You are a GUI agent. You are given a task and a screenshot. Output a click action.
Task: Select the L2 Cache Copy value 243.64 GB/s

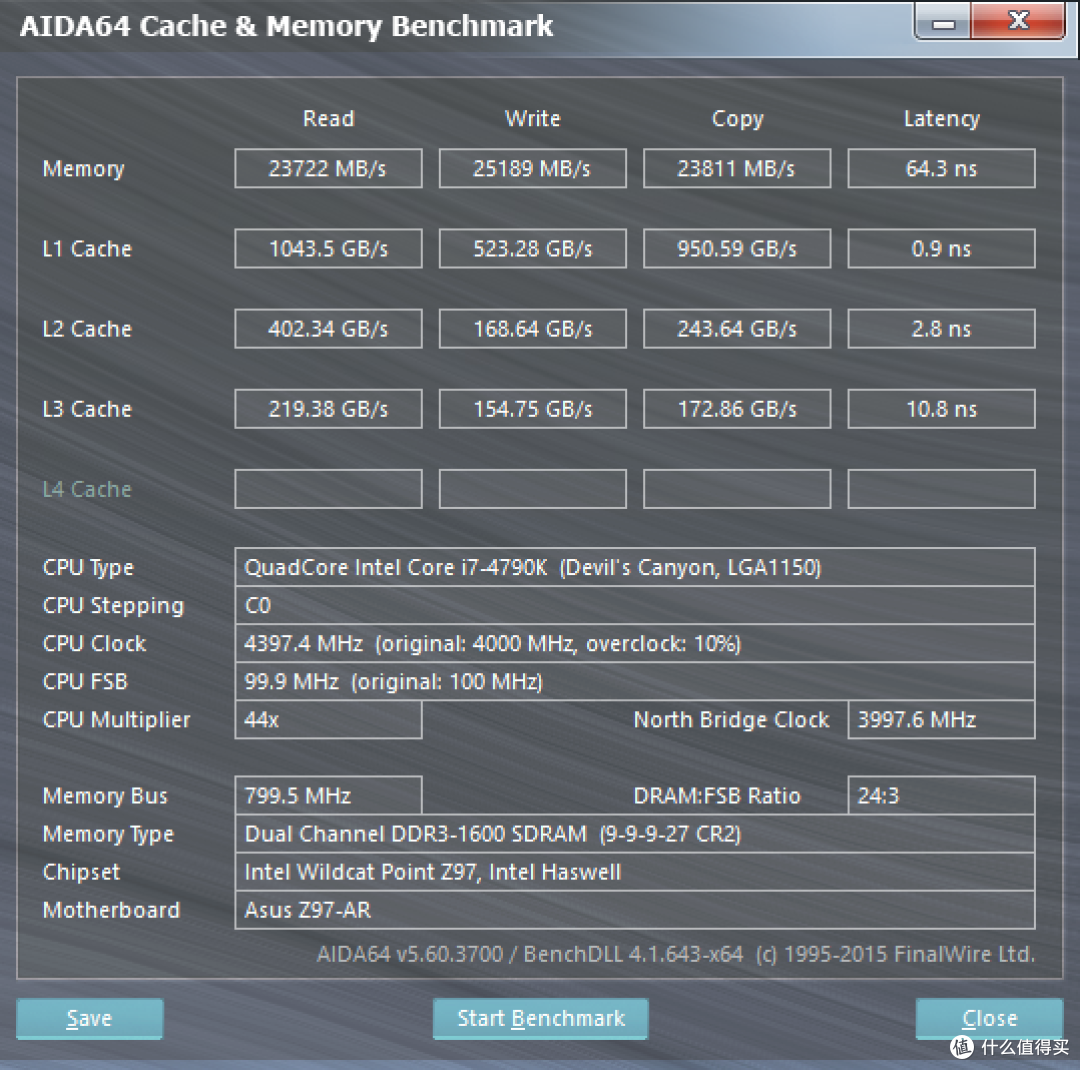737,329
